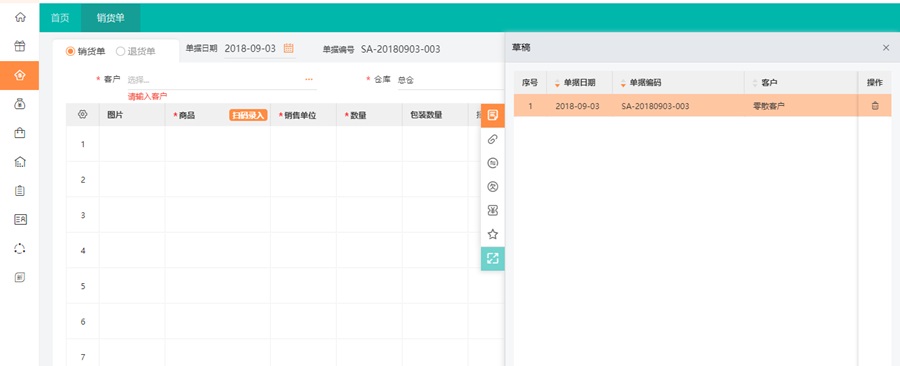Click the paperclip attachment icon
Screen dimensions: 900x366
(x=492, y=139)
